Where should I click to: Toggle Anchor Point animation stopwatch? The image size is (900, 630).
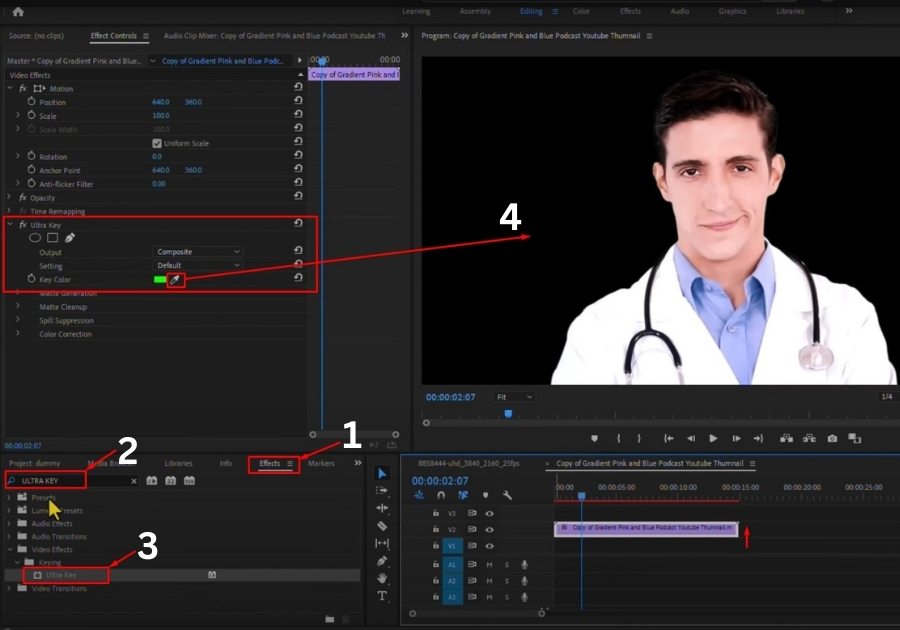pyautogui.click(x=32, y=170)
